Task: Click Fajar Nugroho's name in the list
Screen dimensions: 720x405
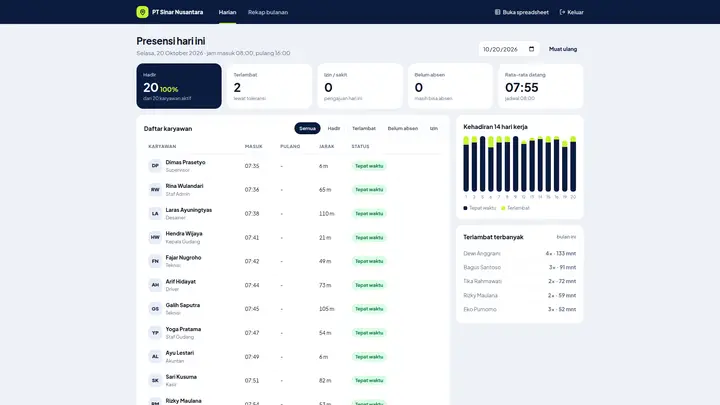Action: (183, 258)
